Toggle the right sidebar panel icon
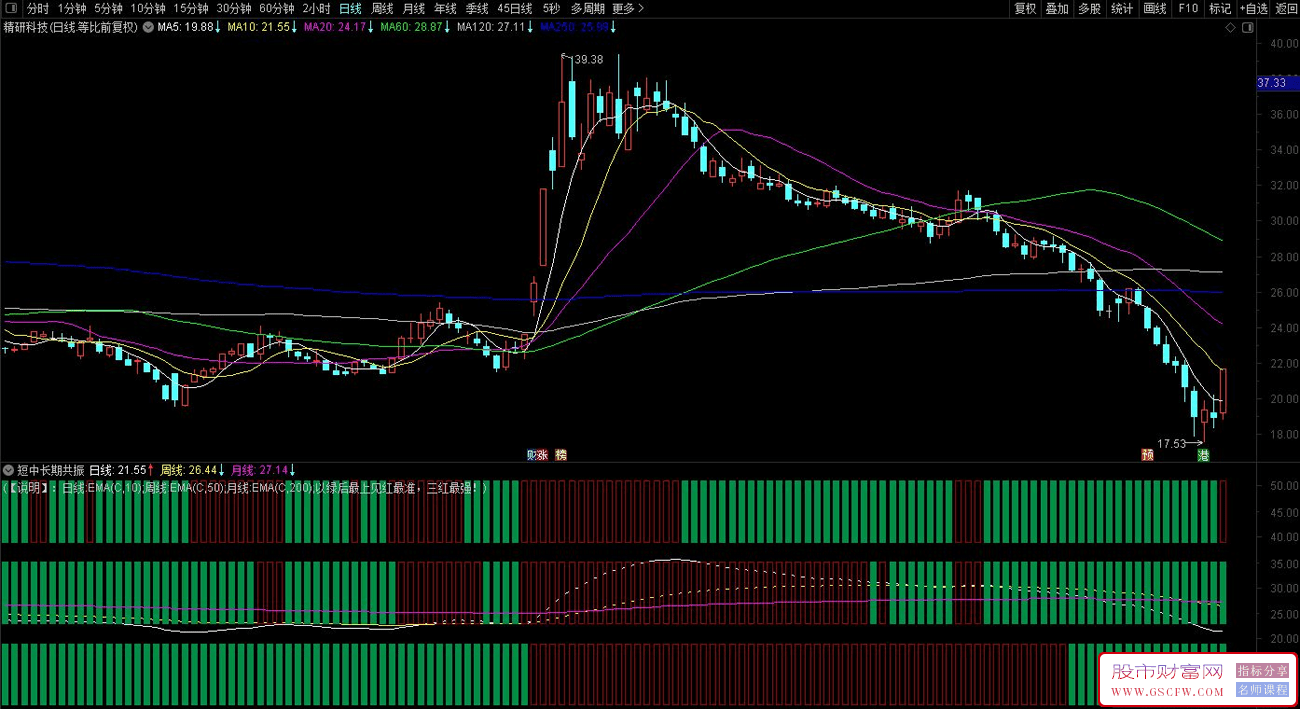This screenshot has width=1300, height=709. [x=1246, y=28]
